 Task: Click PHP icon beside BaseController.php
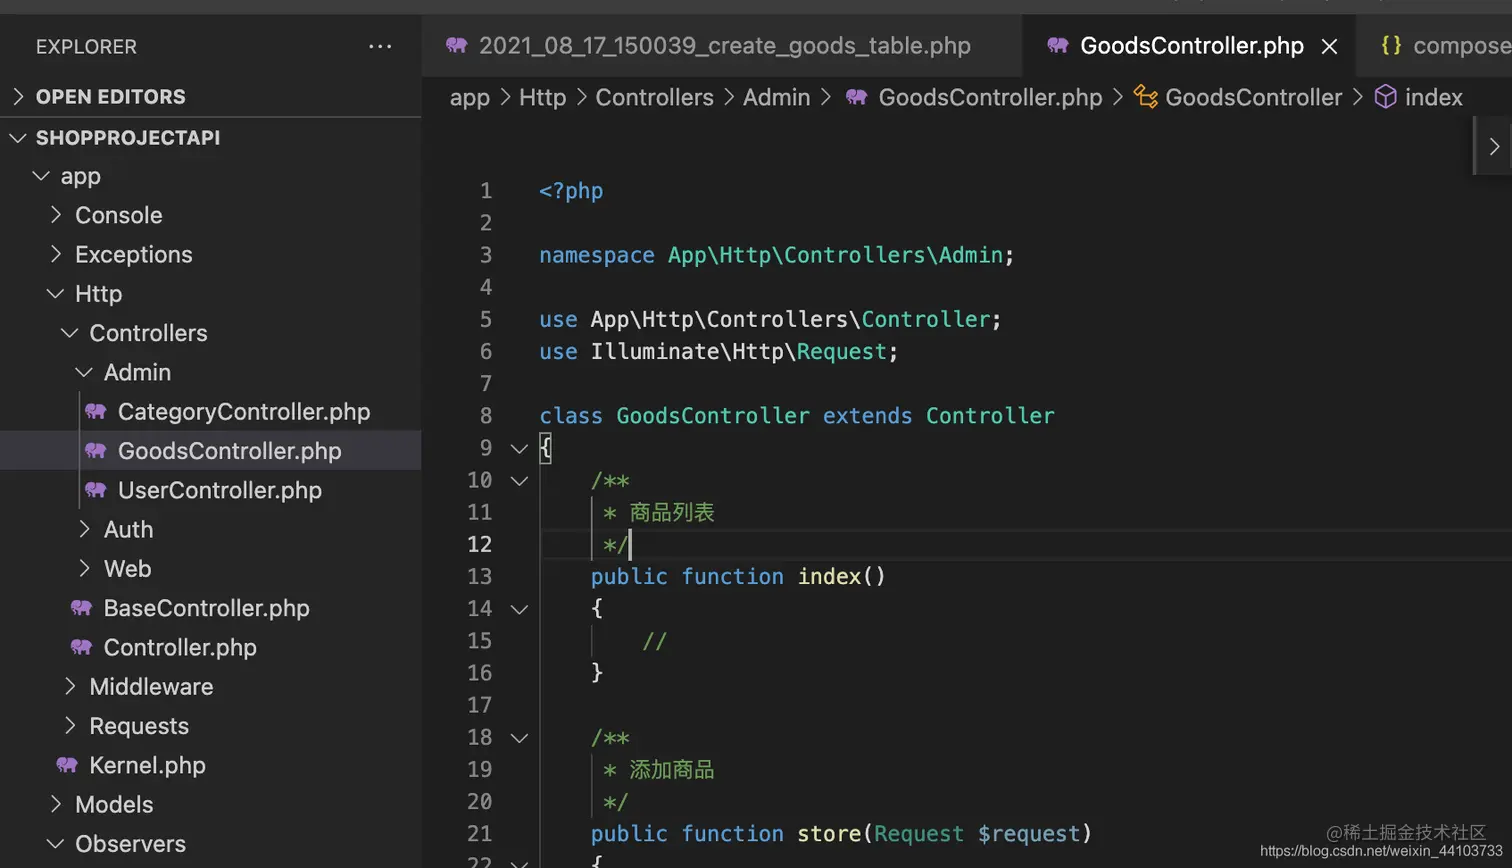82,607
